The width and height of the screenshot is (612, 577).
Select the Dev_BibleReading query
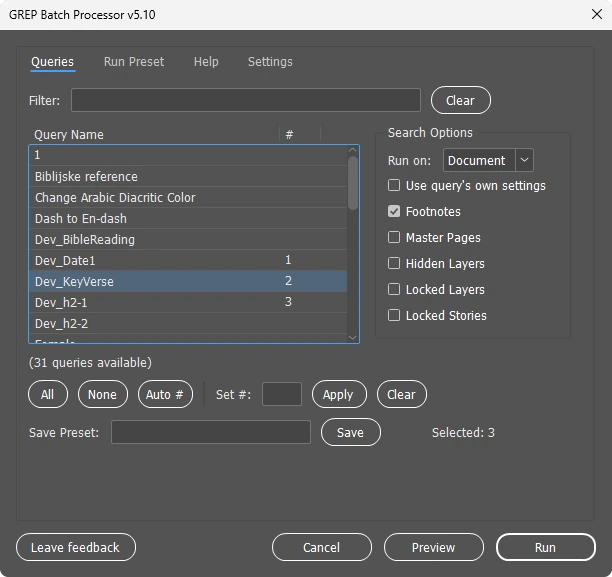[188, 240]
